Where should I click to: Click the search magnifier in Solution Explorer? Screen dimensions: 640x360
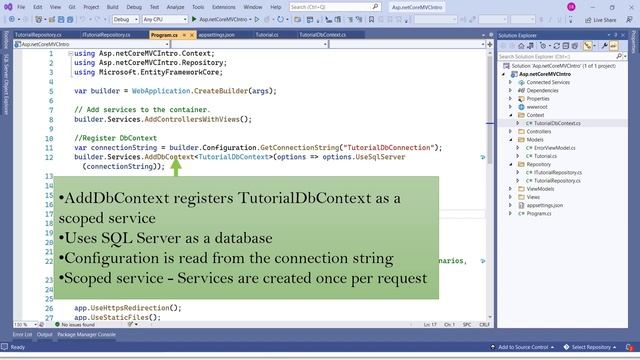point(619,56)
